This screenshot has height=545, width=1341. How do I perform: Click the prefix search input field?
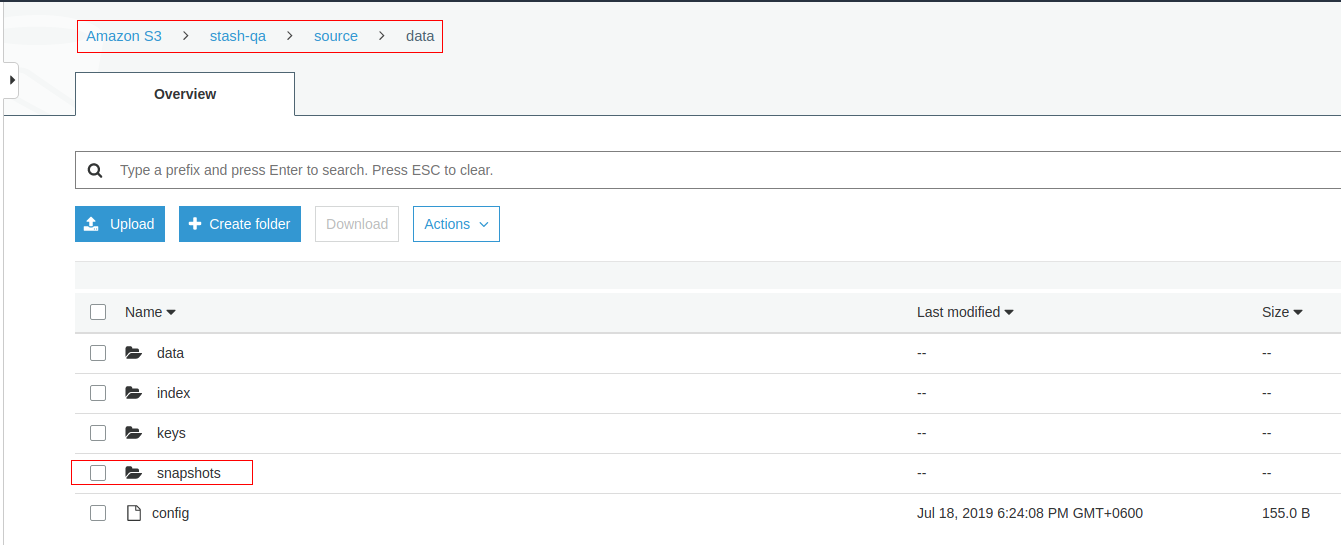pyautogui.click(x=700, y=171)
